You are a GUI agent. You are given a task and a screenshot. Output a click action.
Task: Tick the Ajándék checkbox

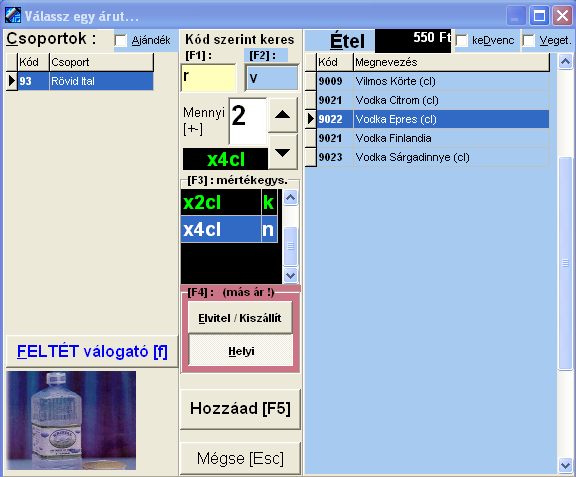point(120,40)
